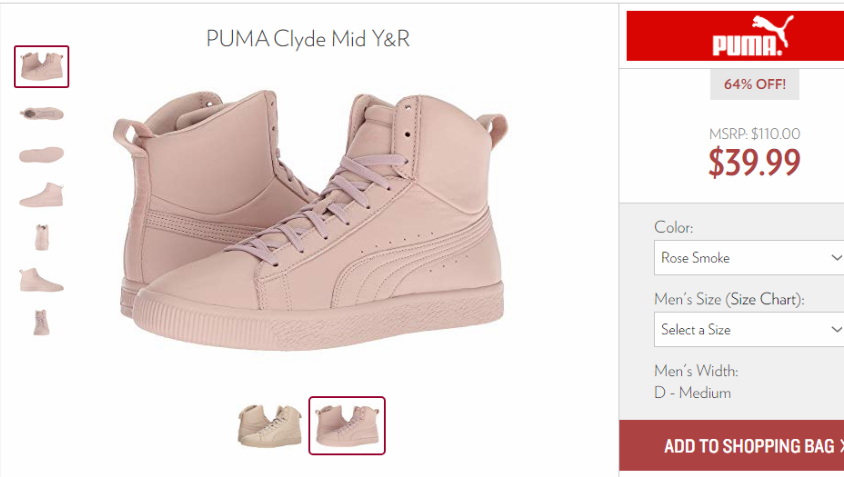View the top-down shoe thumbnail
Viewport: 844px width, 477px height.
click(41, 114)
